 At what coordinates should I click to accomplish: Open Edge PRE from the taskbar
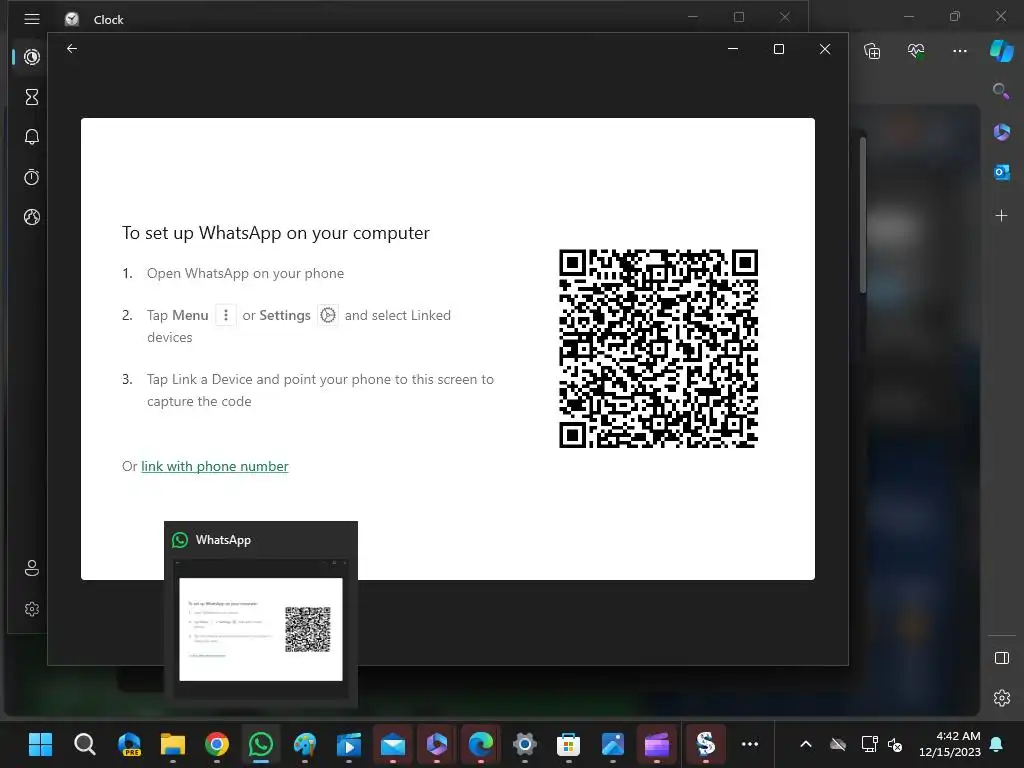129,744
